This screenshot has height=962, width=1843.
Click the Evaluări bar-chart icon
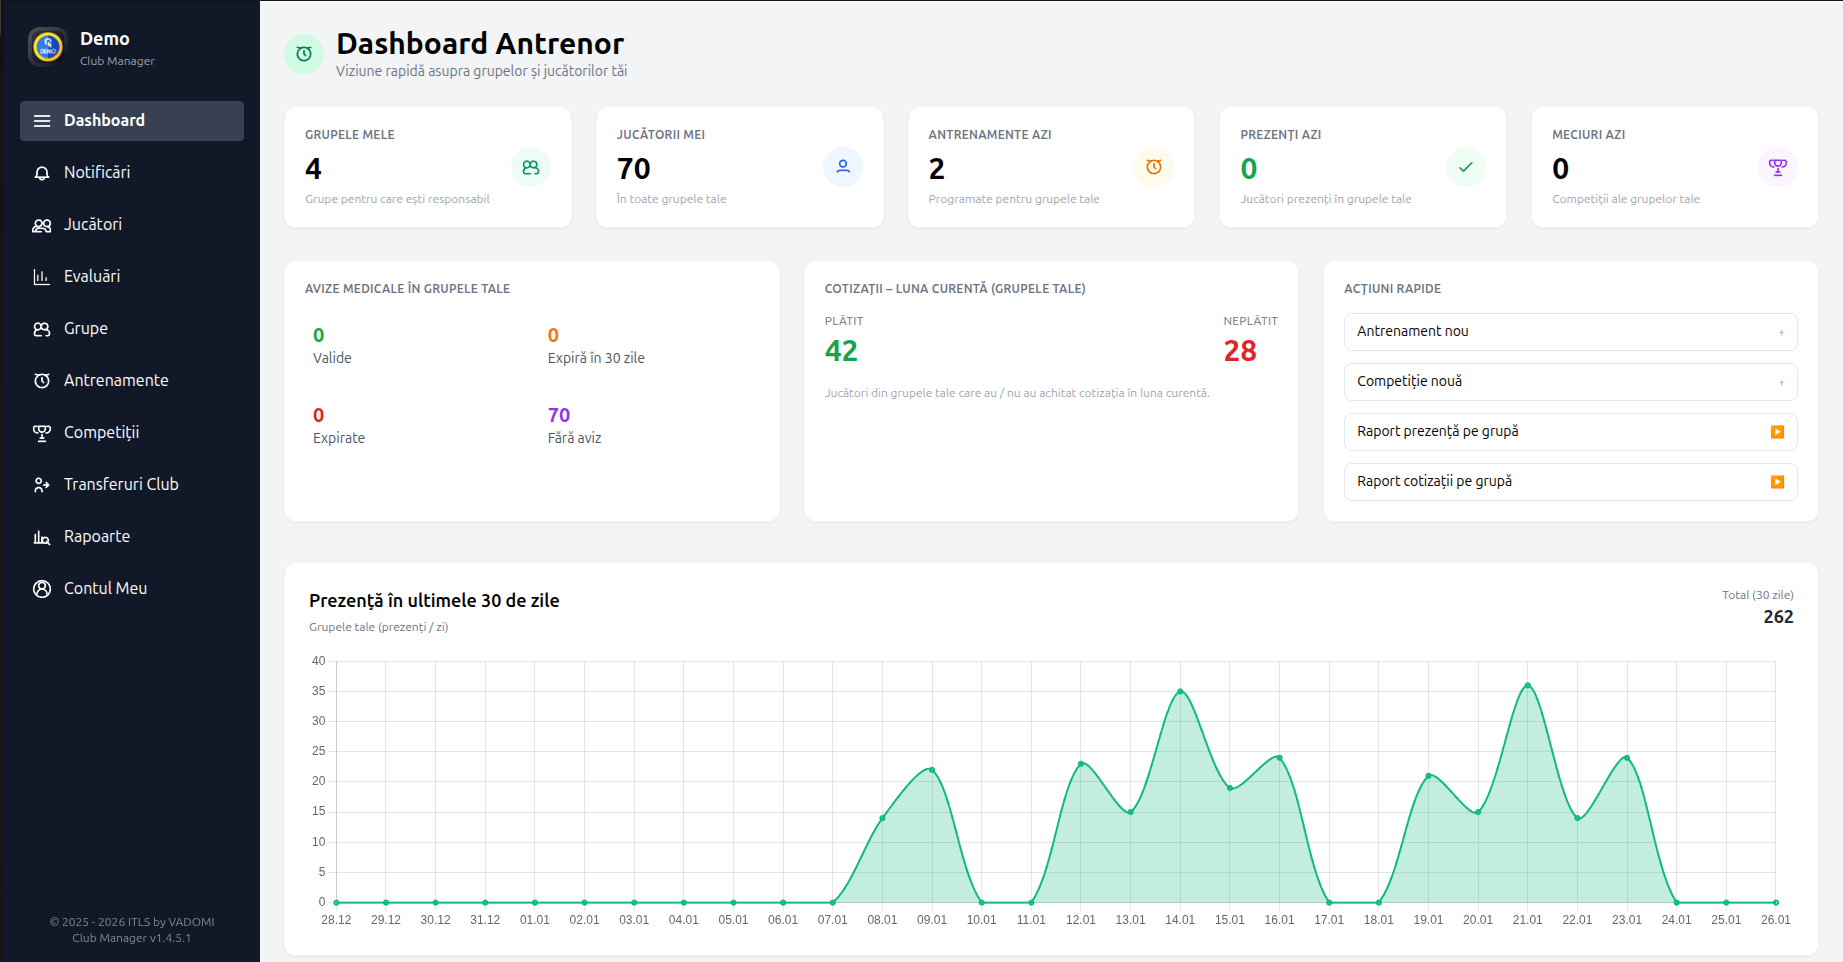pos(41,276)
